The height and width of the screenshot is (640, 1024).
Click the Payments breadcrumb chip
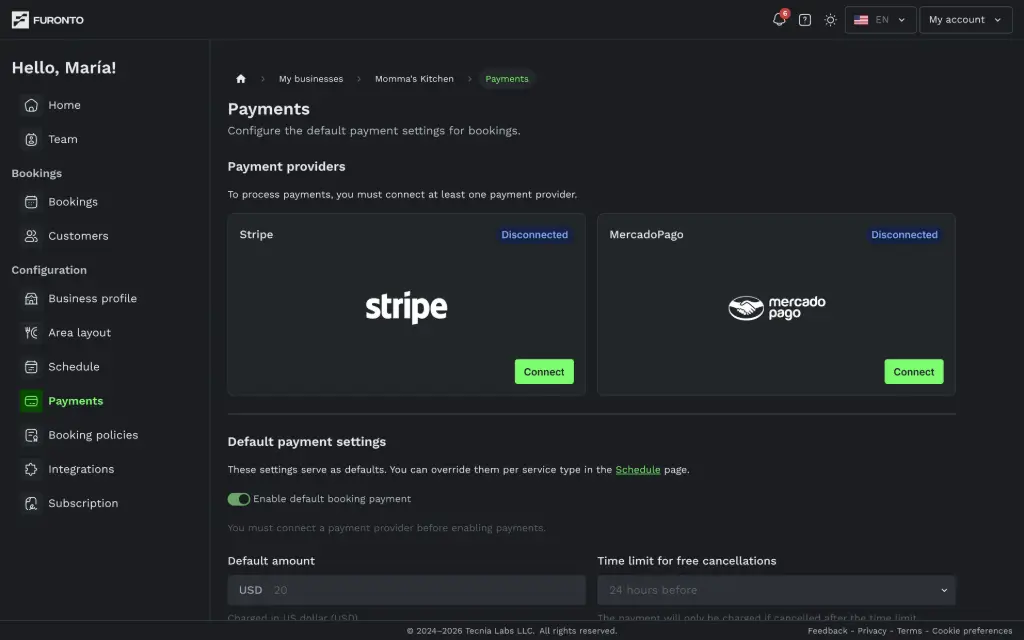tap(507, 79)
